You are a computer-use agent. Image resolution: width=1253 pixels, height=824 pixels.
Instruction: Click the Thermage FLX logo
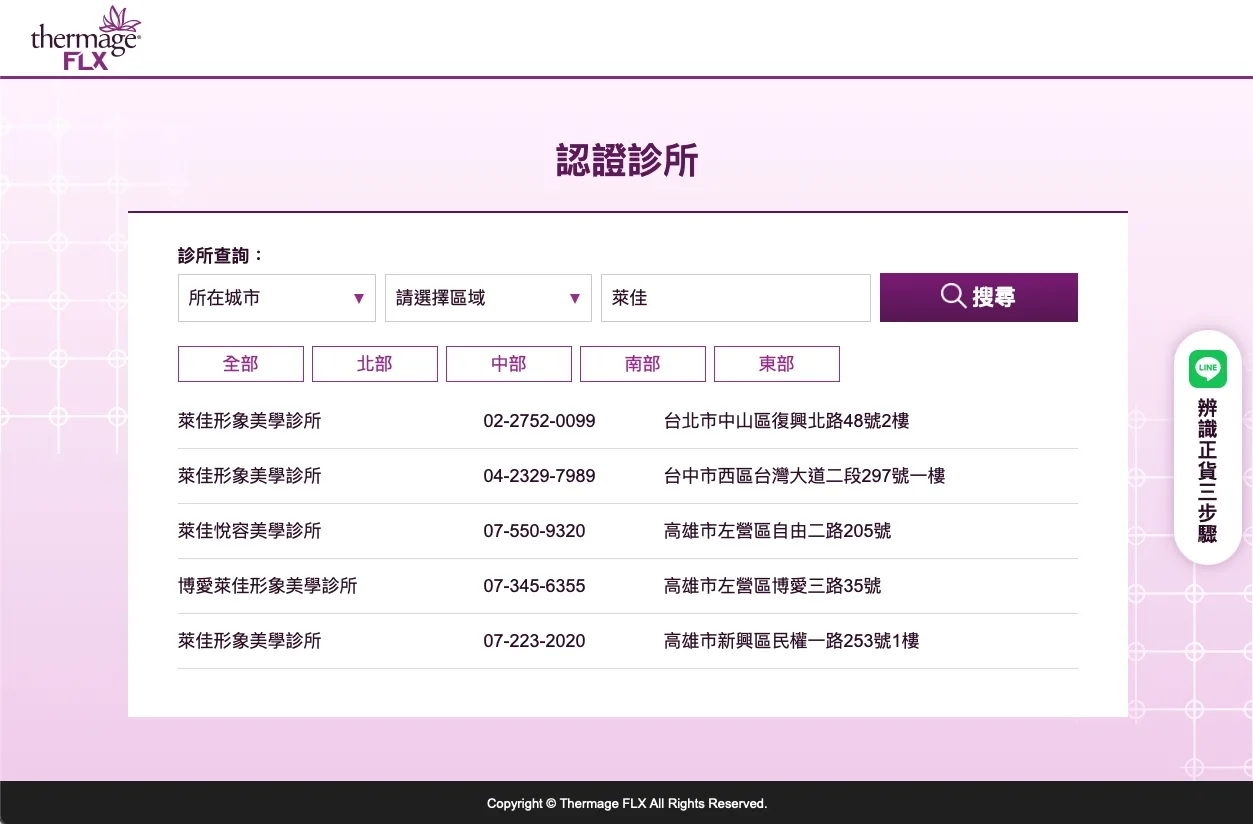86,38
